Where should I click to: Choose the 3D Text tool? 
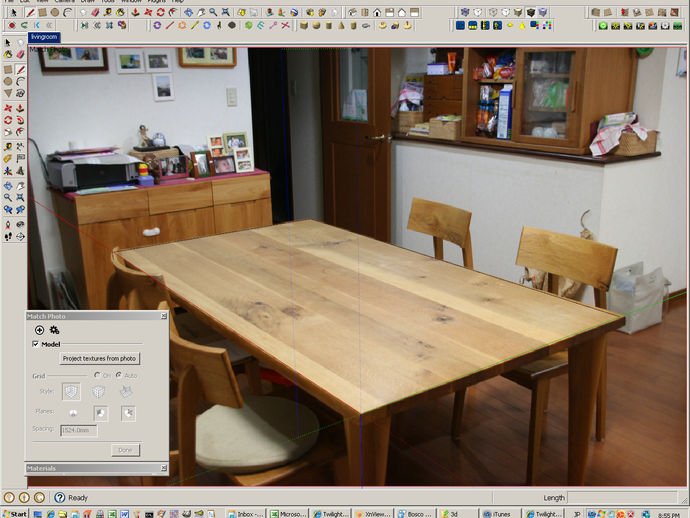coord(20,171)
